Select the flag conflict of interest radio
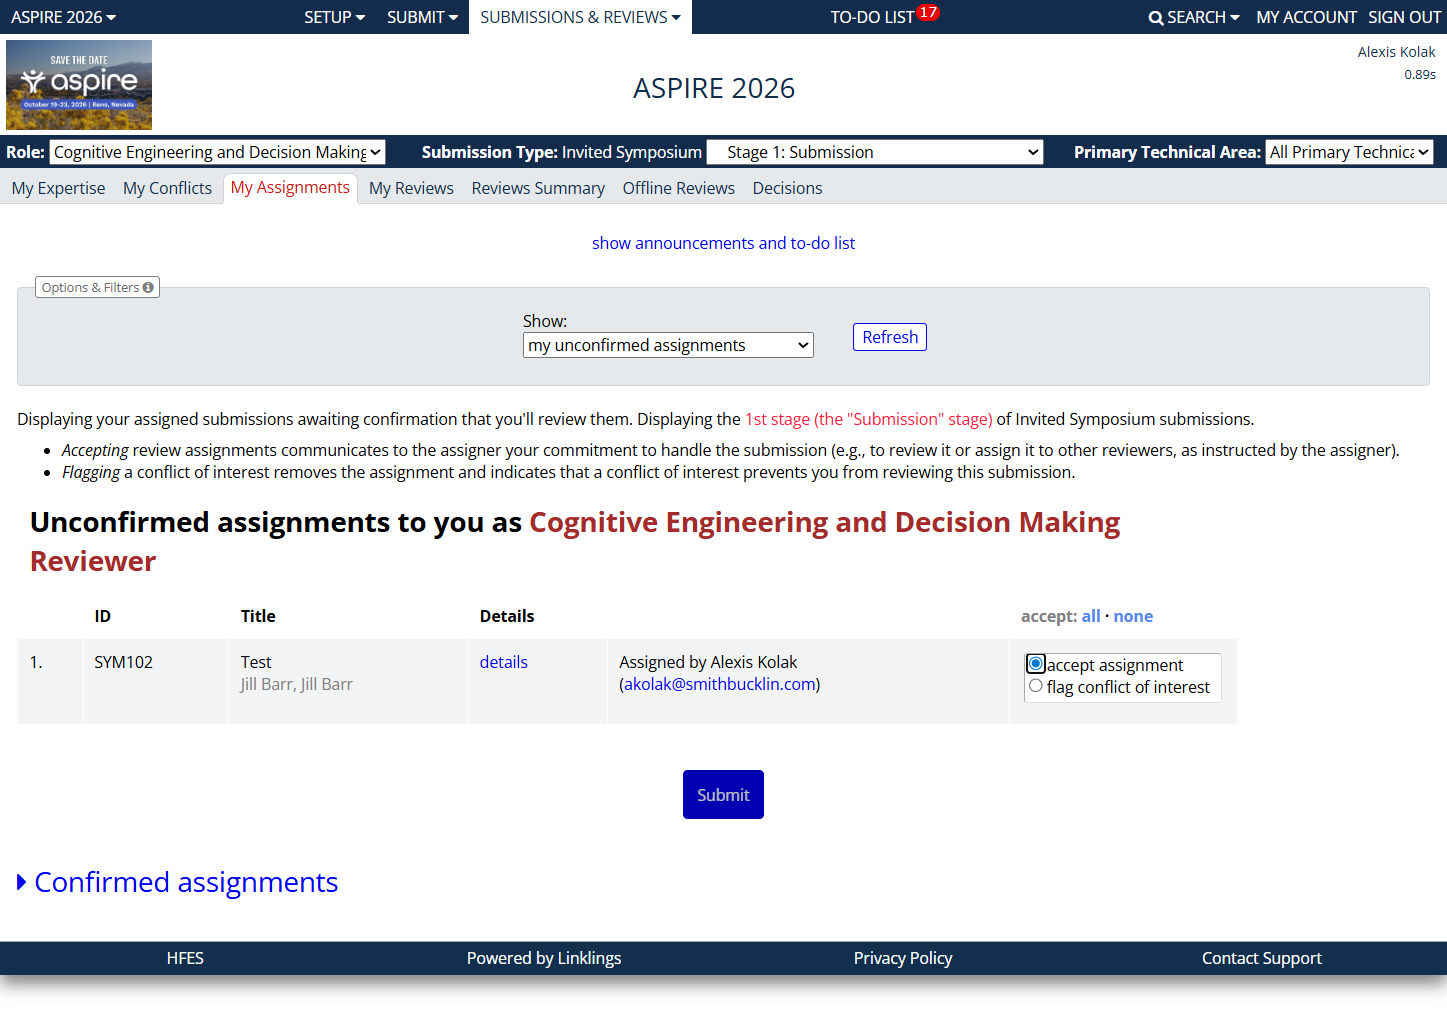1447x1032 pixels. click(x=1036, y=686)
